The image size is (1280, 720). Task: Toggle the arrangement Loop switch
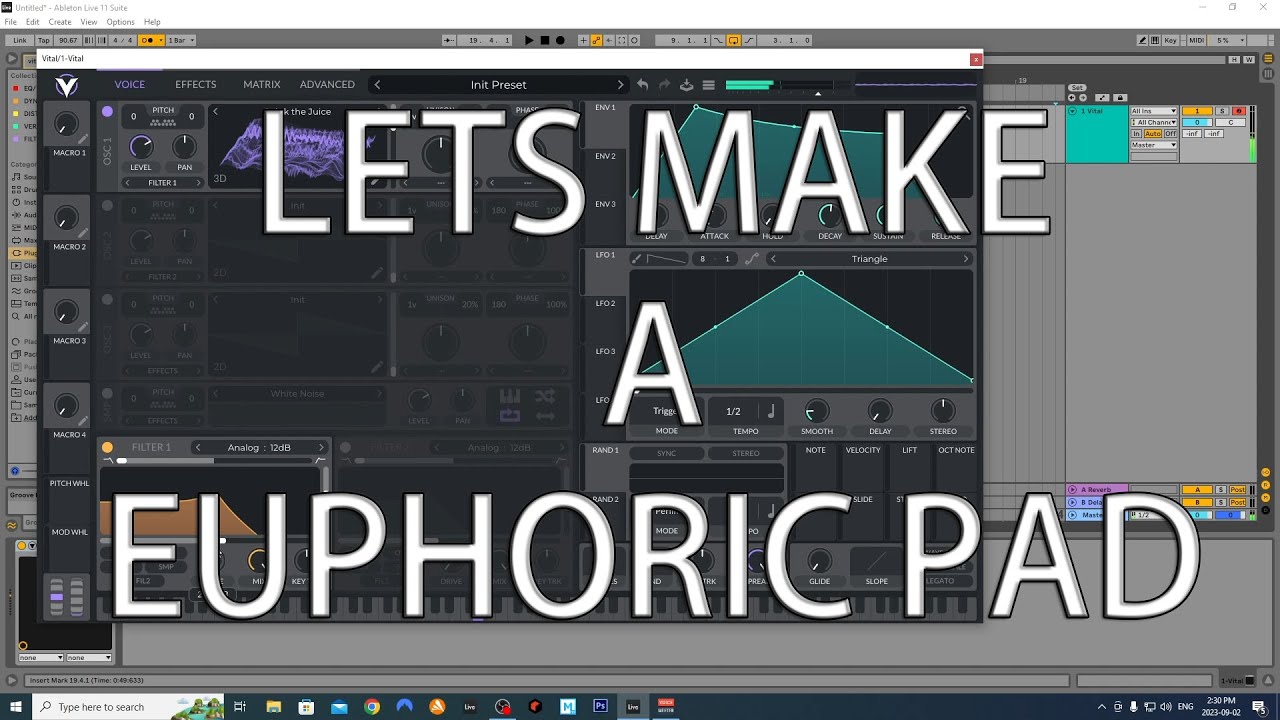[733, 40]
